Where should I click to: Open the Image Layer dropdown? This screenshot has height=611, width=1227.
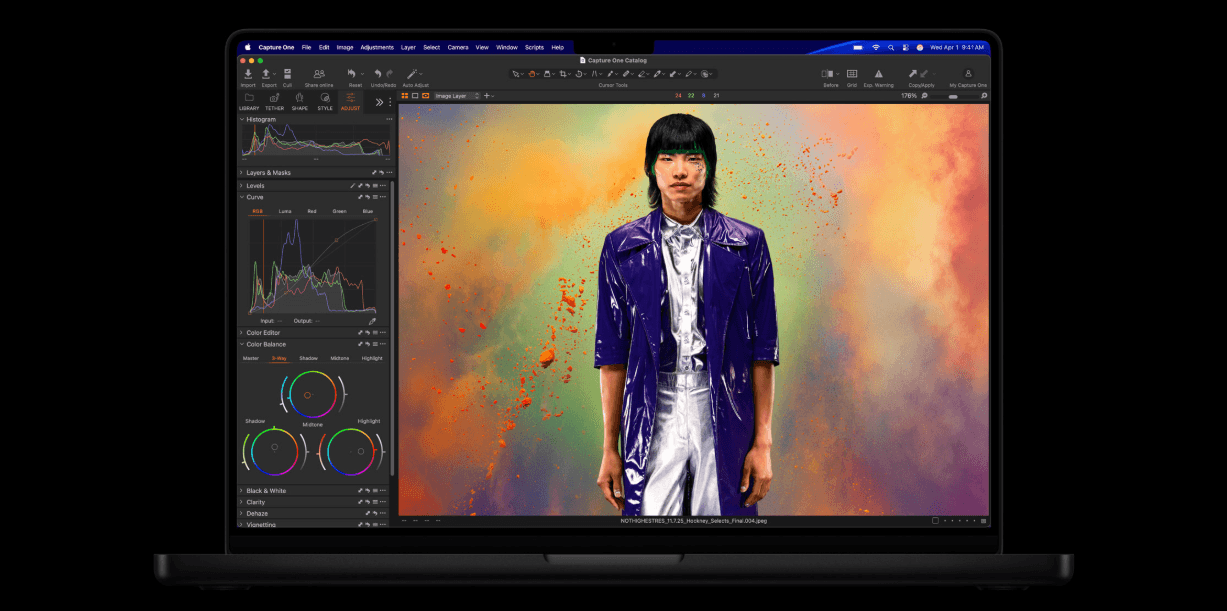tap(456, 97)
